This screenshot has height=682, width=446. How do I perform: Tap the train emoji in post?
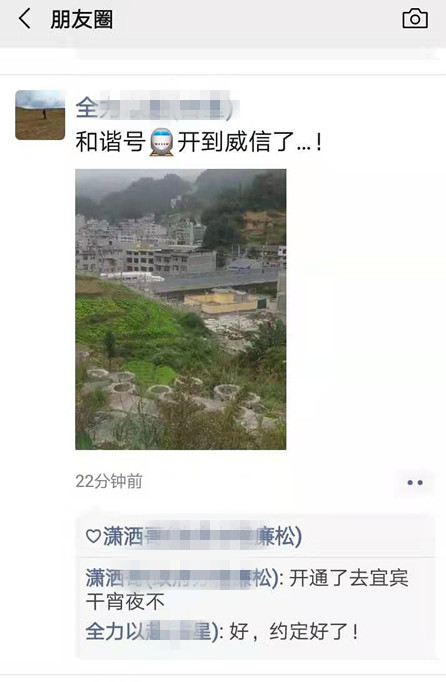tap(161, 142)
